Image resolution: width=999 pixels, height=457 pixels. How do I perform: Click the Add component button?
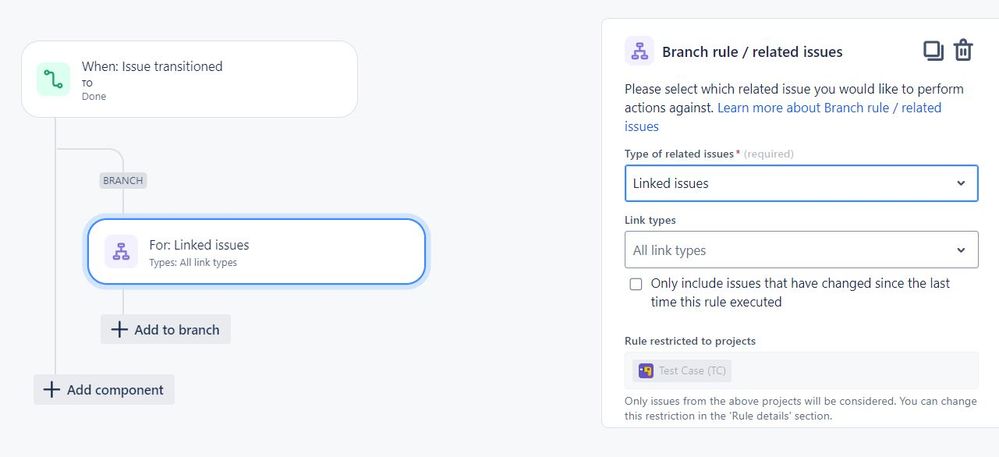[104, 389]
